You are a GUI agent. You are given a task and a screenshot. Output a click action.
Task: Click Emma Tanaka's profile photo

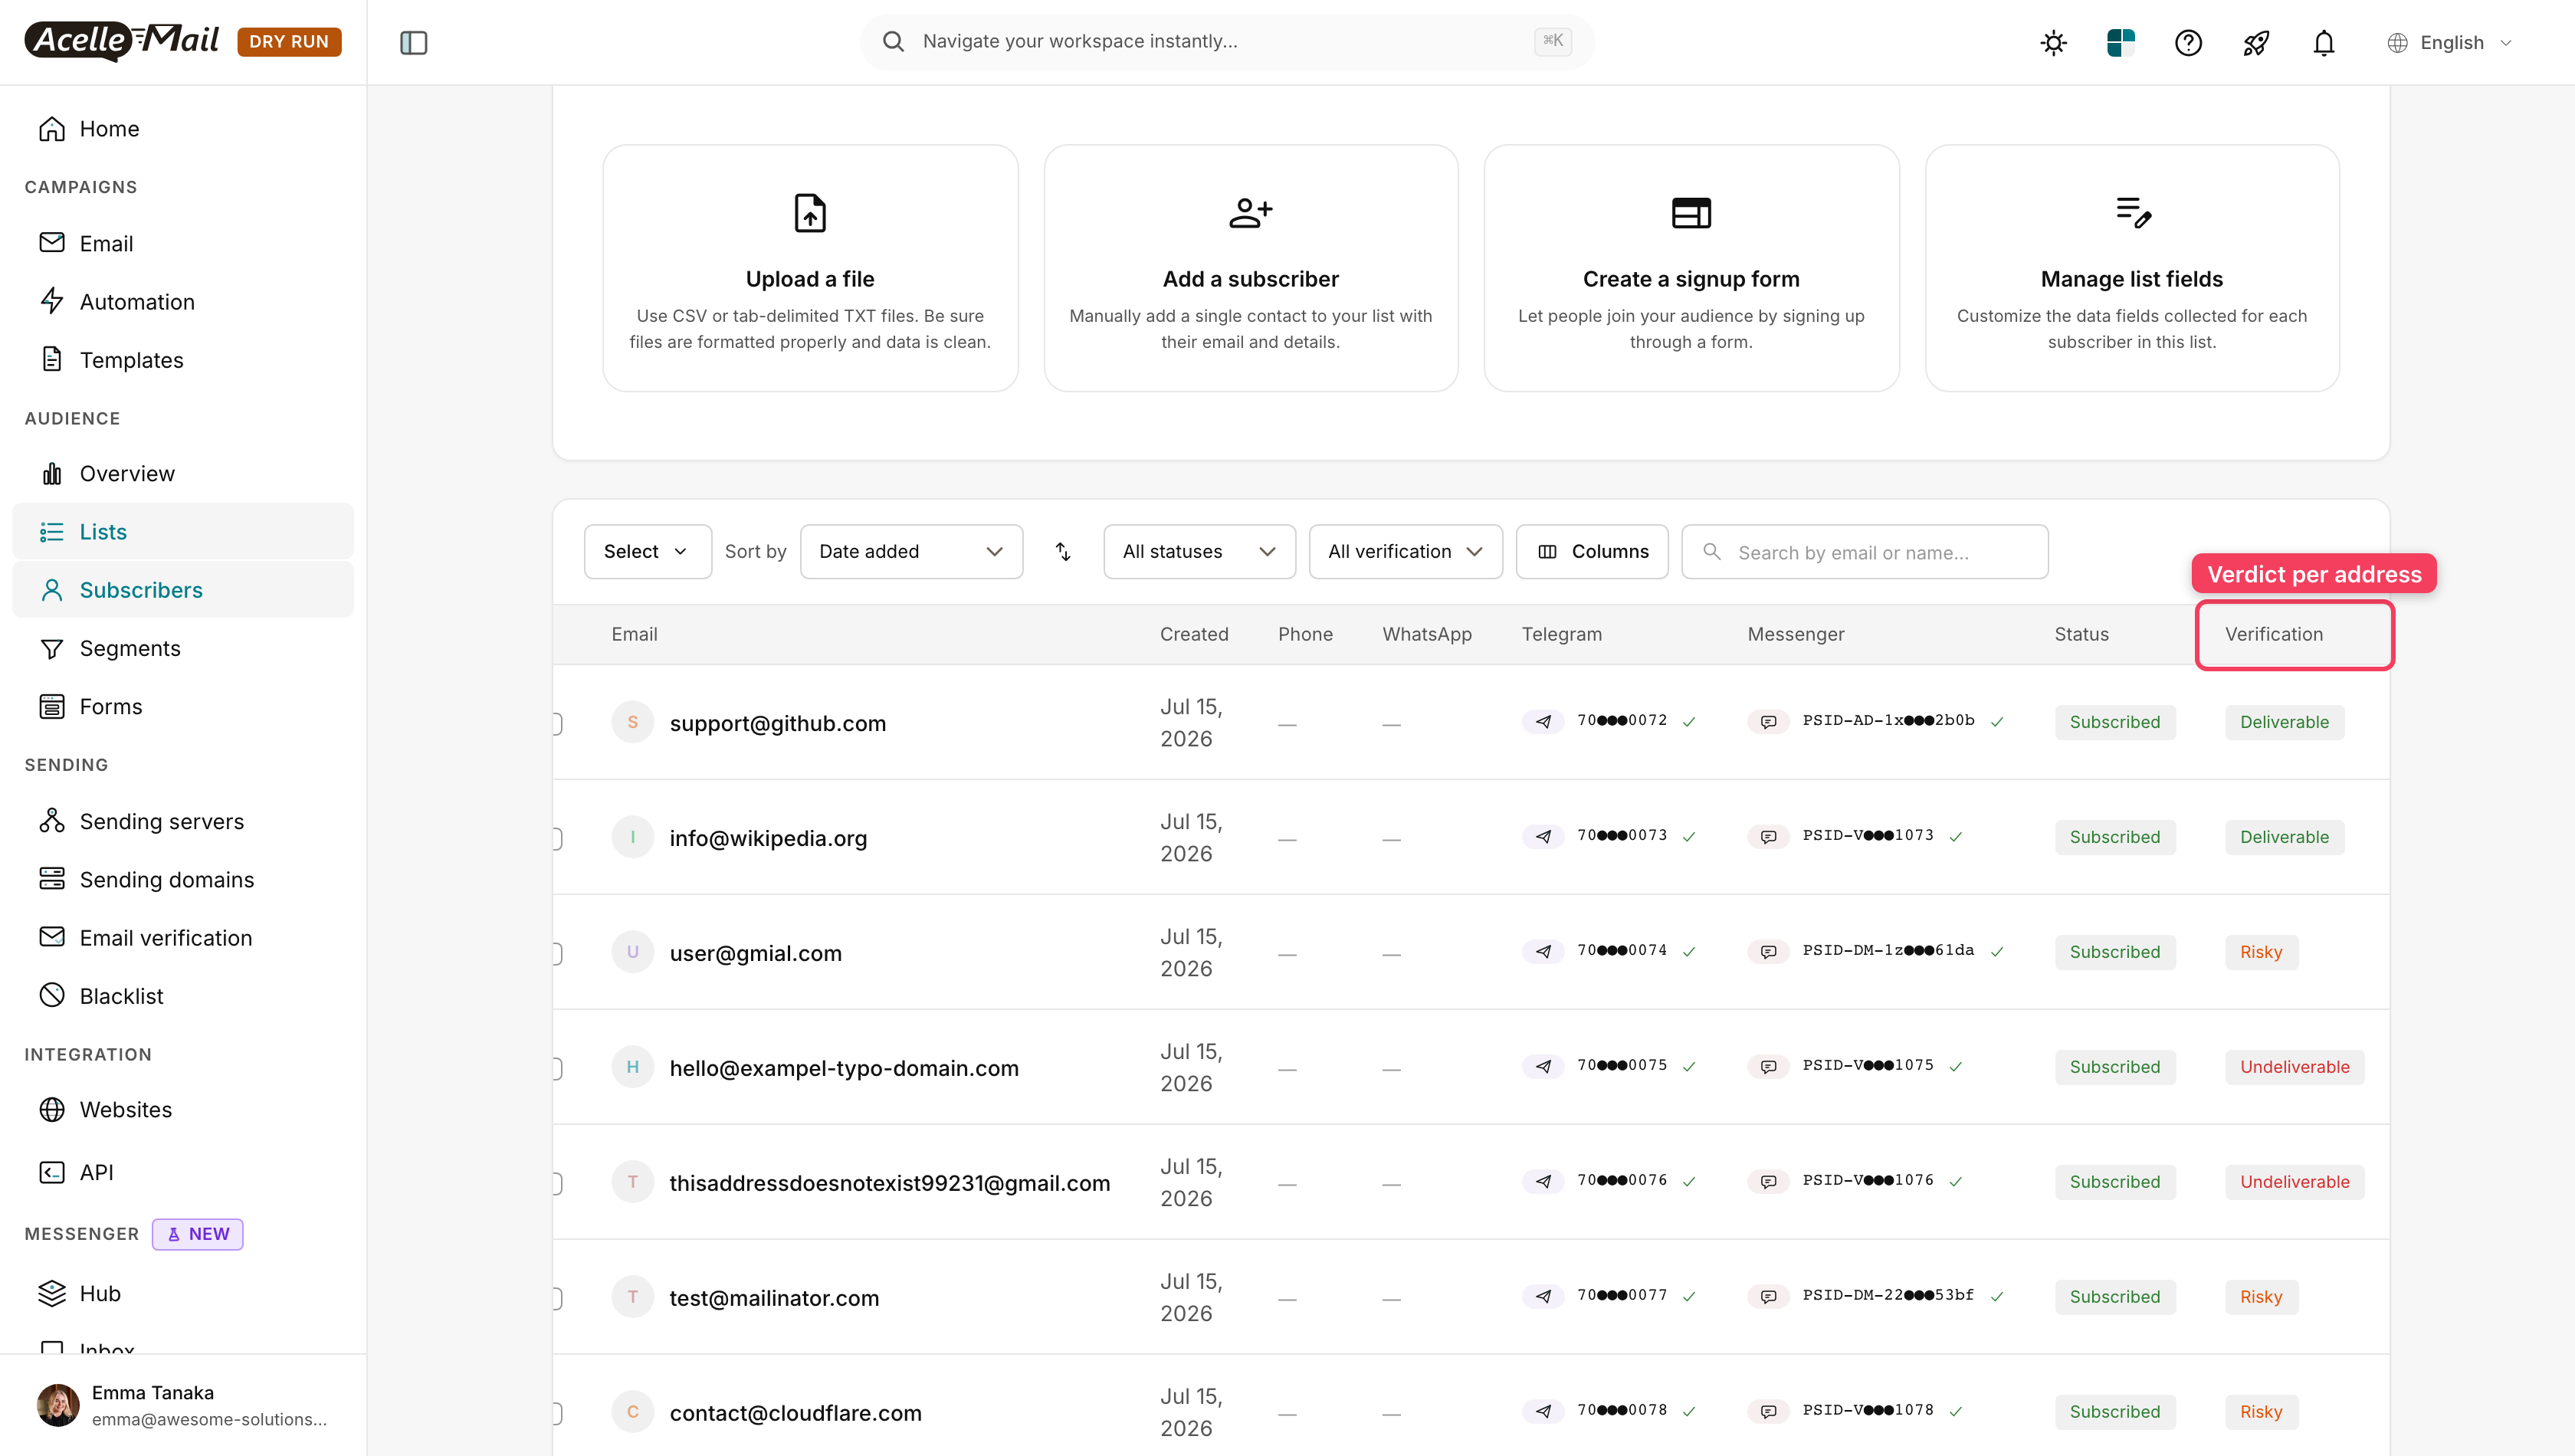click(x=58, y=1404)
